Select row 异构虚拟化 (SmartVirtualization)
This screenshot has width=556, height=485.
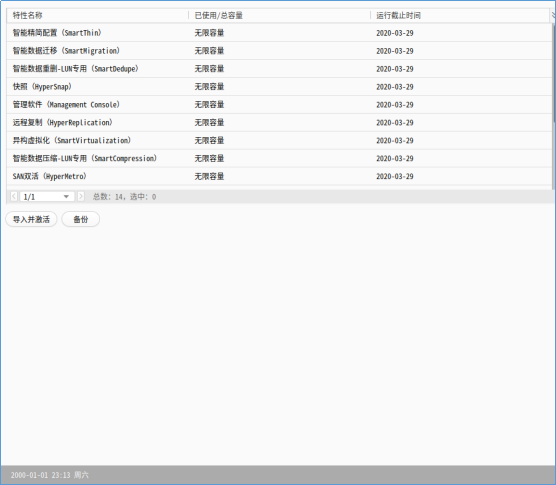point(278,140)
